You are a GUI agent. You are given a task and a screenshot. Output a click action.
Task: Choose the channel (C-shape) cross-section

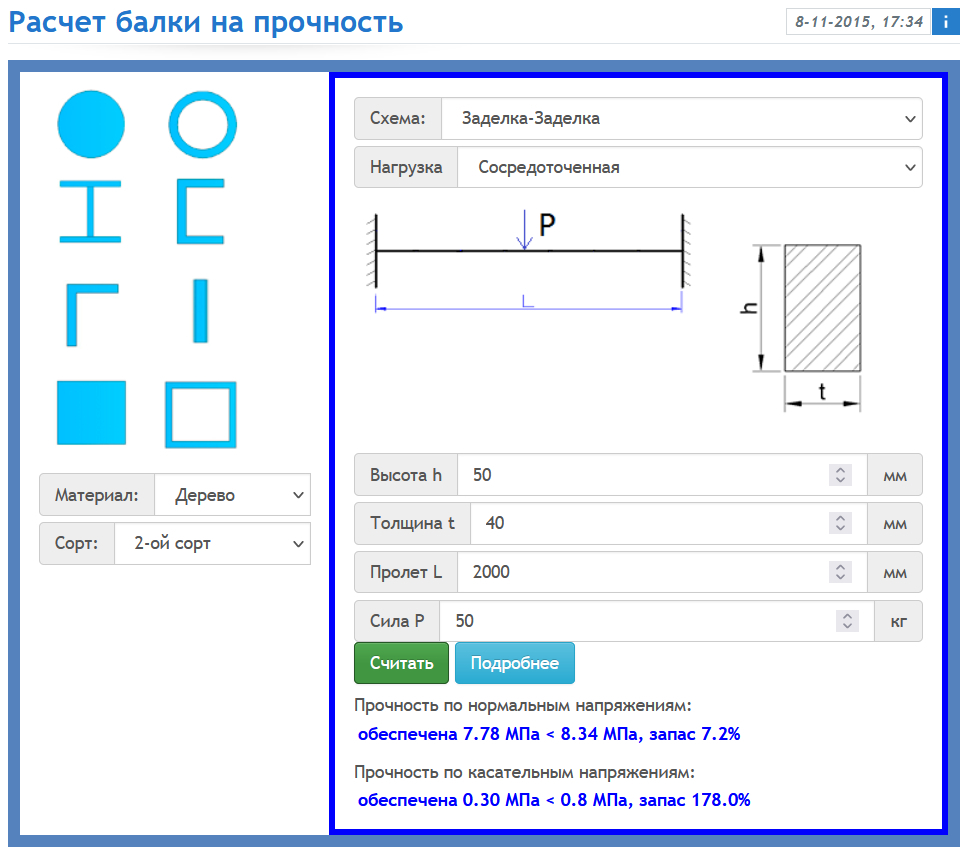tap(200, 211)
